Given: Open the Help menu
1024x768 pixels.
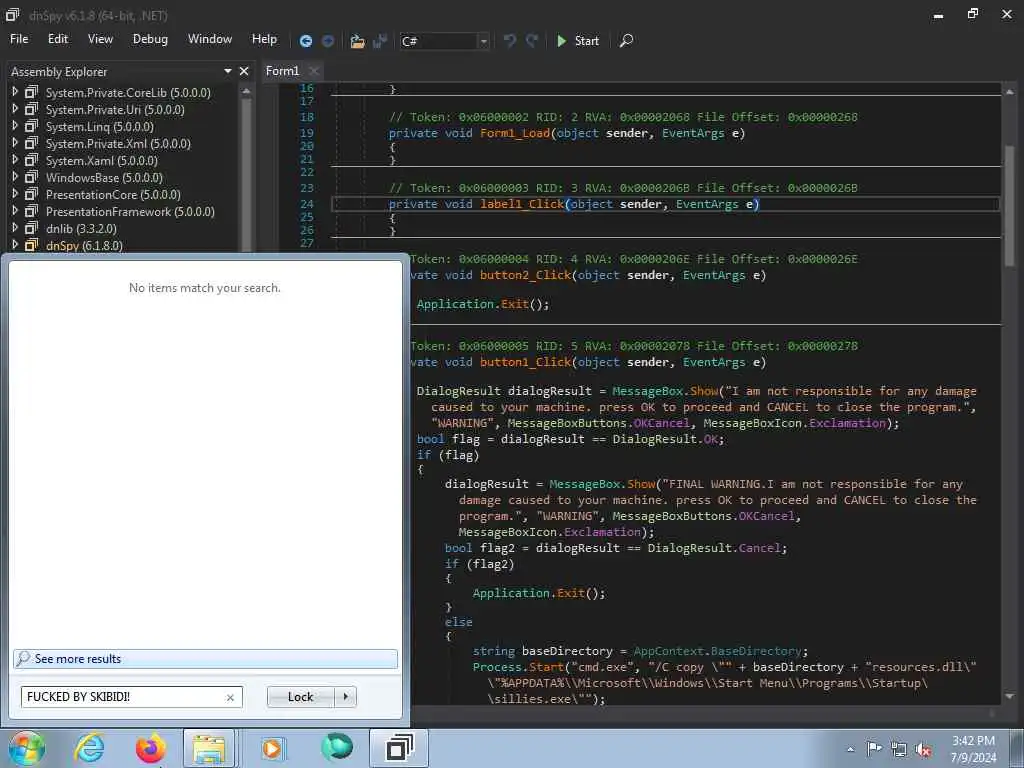Looking at the screenshot, I should point(264,39).
